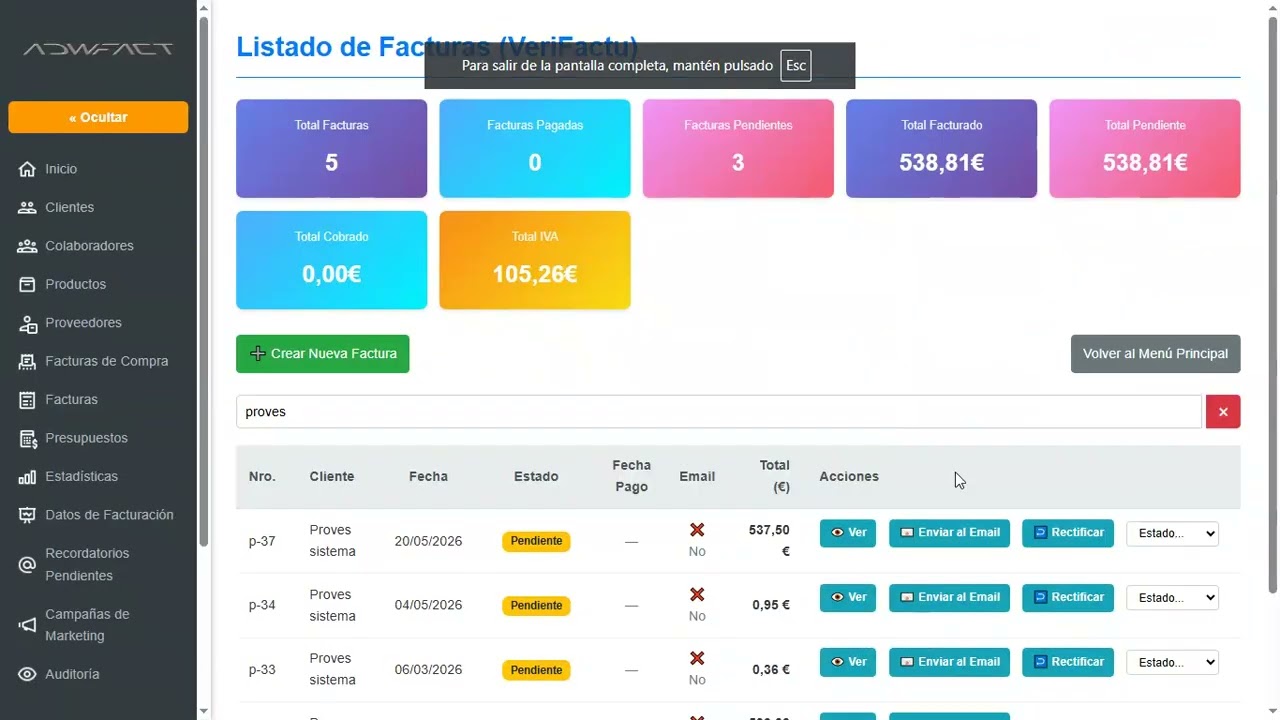Click the Proveedores icon in sidebar
1280x720 pixels.
tap(27, 323)
